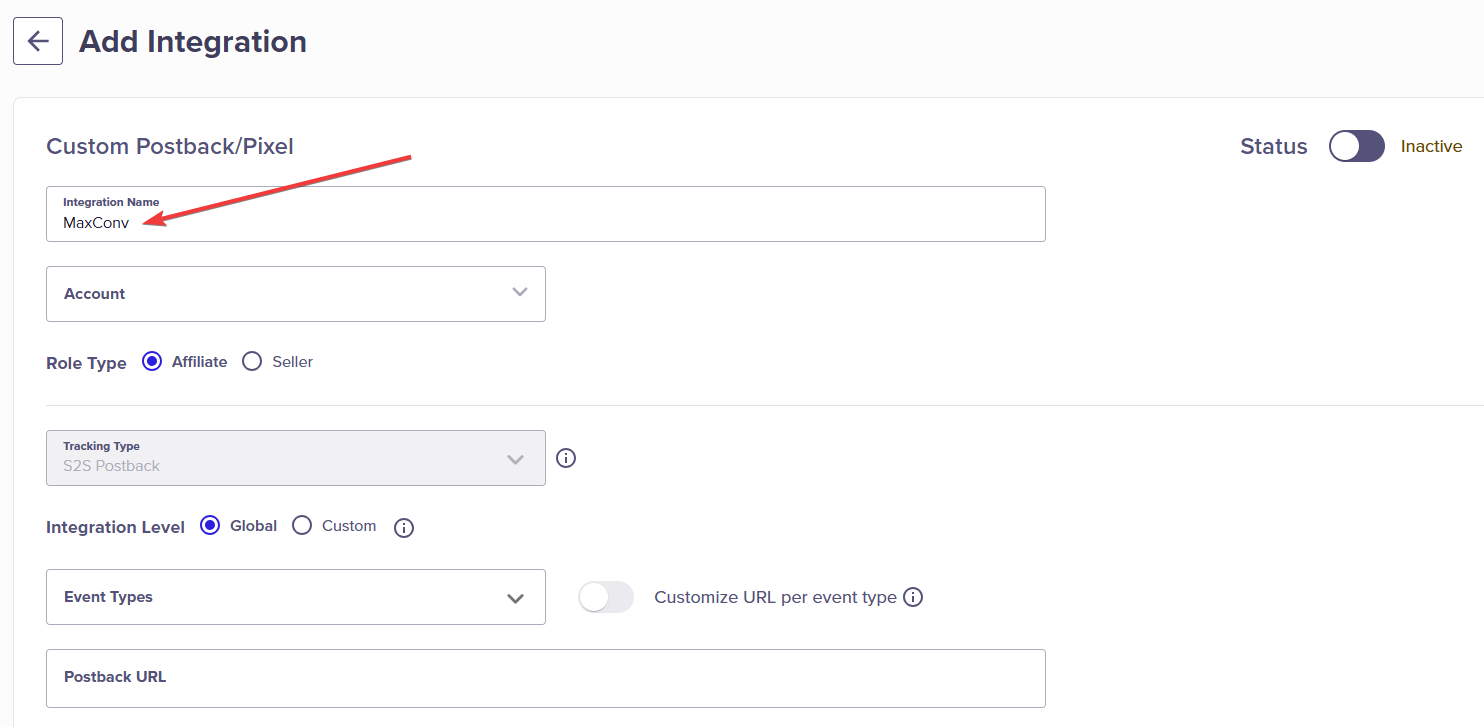Click the Account dropdown chevron
This screenshot has height=727, width=1484.
(x=519, y=292)
